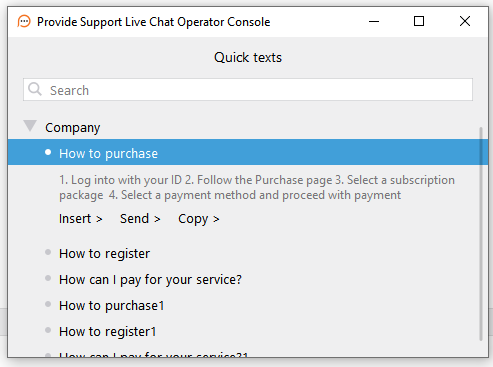Send the How to purchase quick text
Screen dimensions: 493x367
coord(140,219)
